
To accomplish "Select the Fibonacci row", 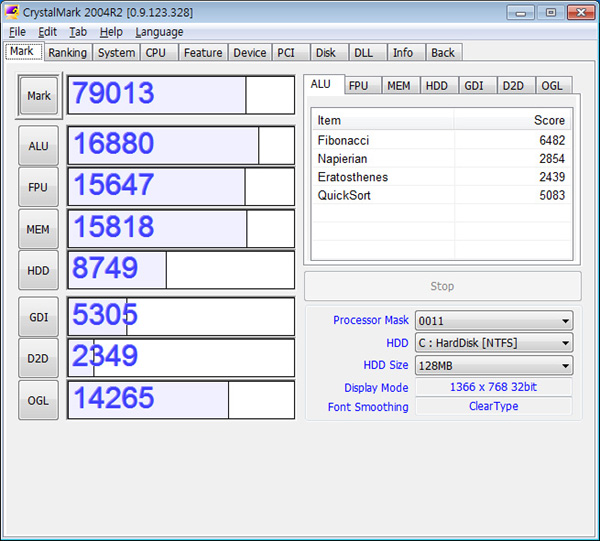I will click(x=442, y=140).
